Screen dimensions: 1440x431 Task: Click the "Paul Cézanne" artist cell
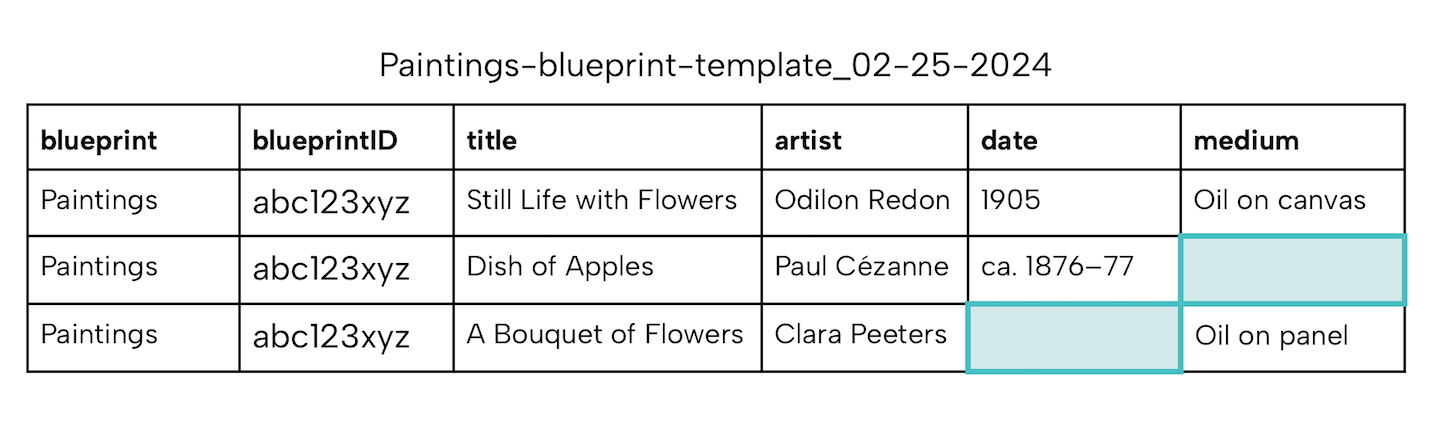pyautogui.click(x=861, y=267)
